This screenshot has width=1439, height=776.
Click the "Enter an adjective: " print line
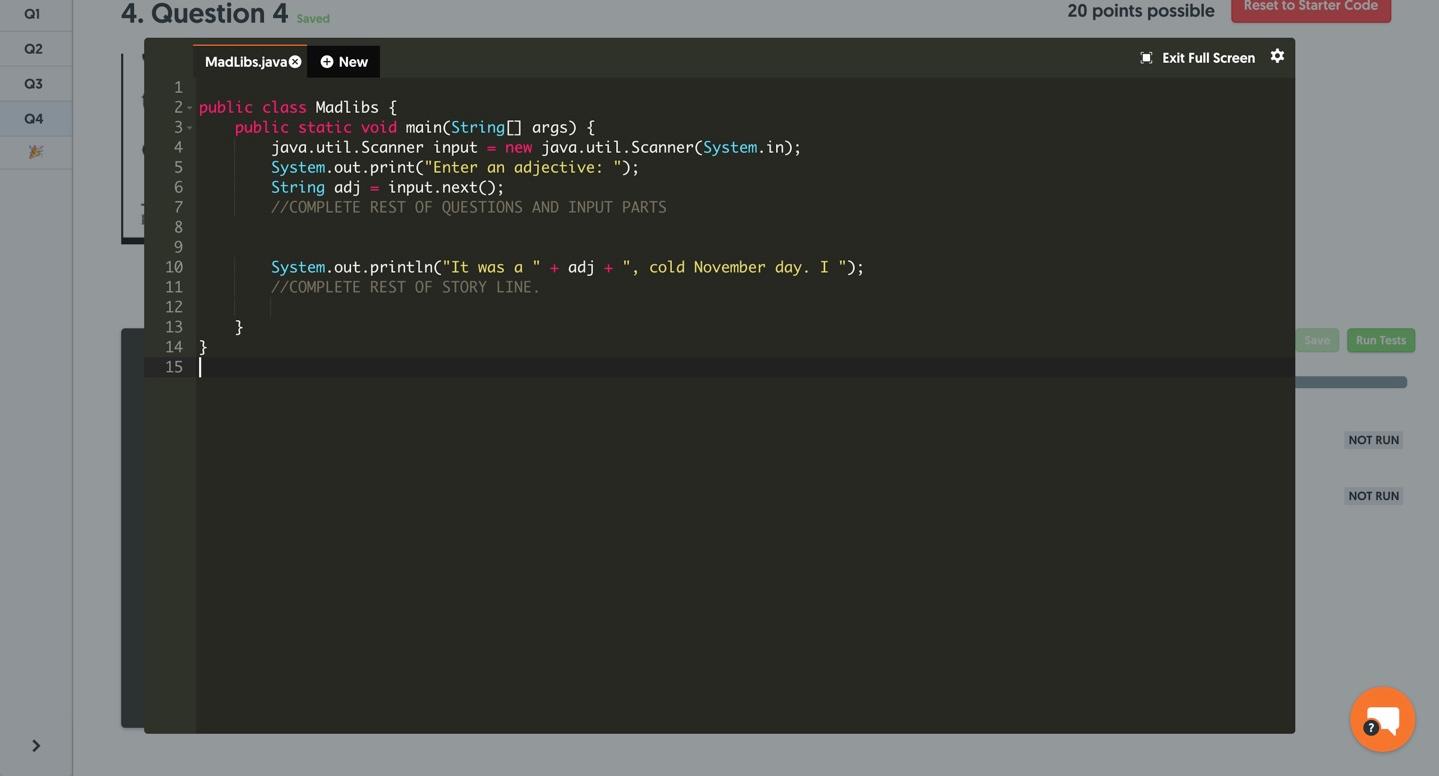pyautogui.click(x=454, y=167)
